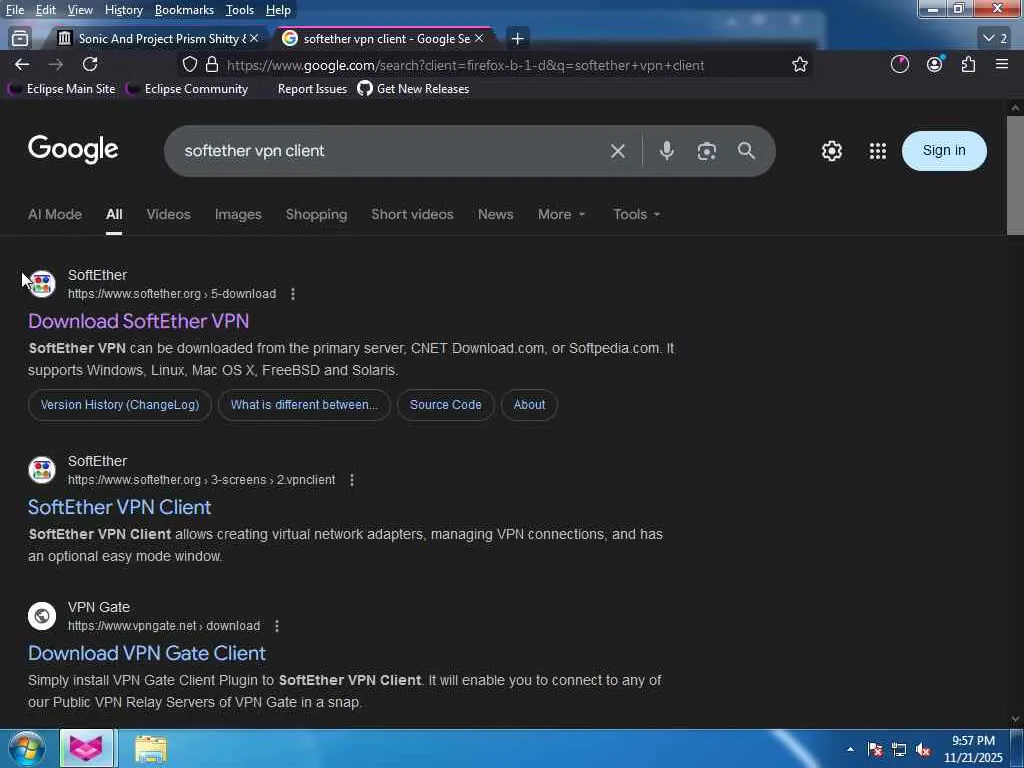Open the Edit menu
1024x768 pixels.
click(45, 10)
